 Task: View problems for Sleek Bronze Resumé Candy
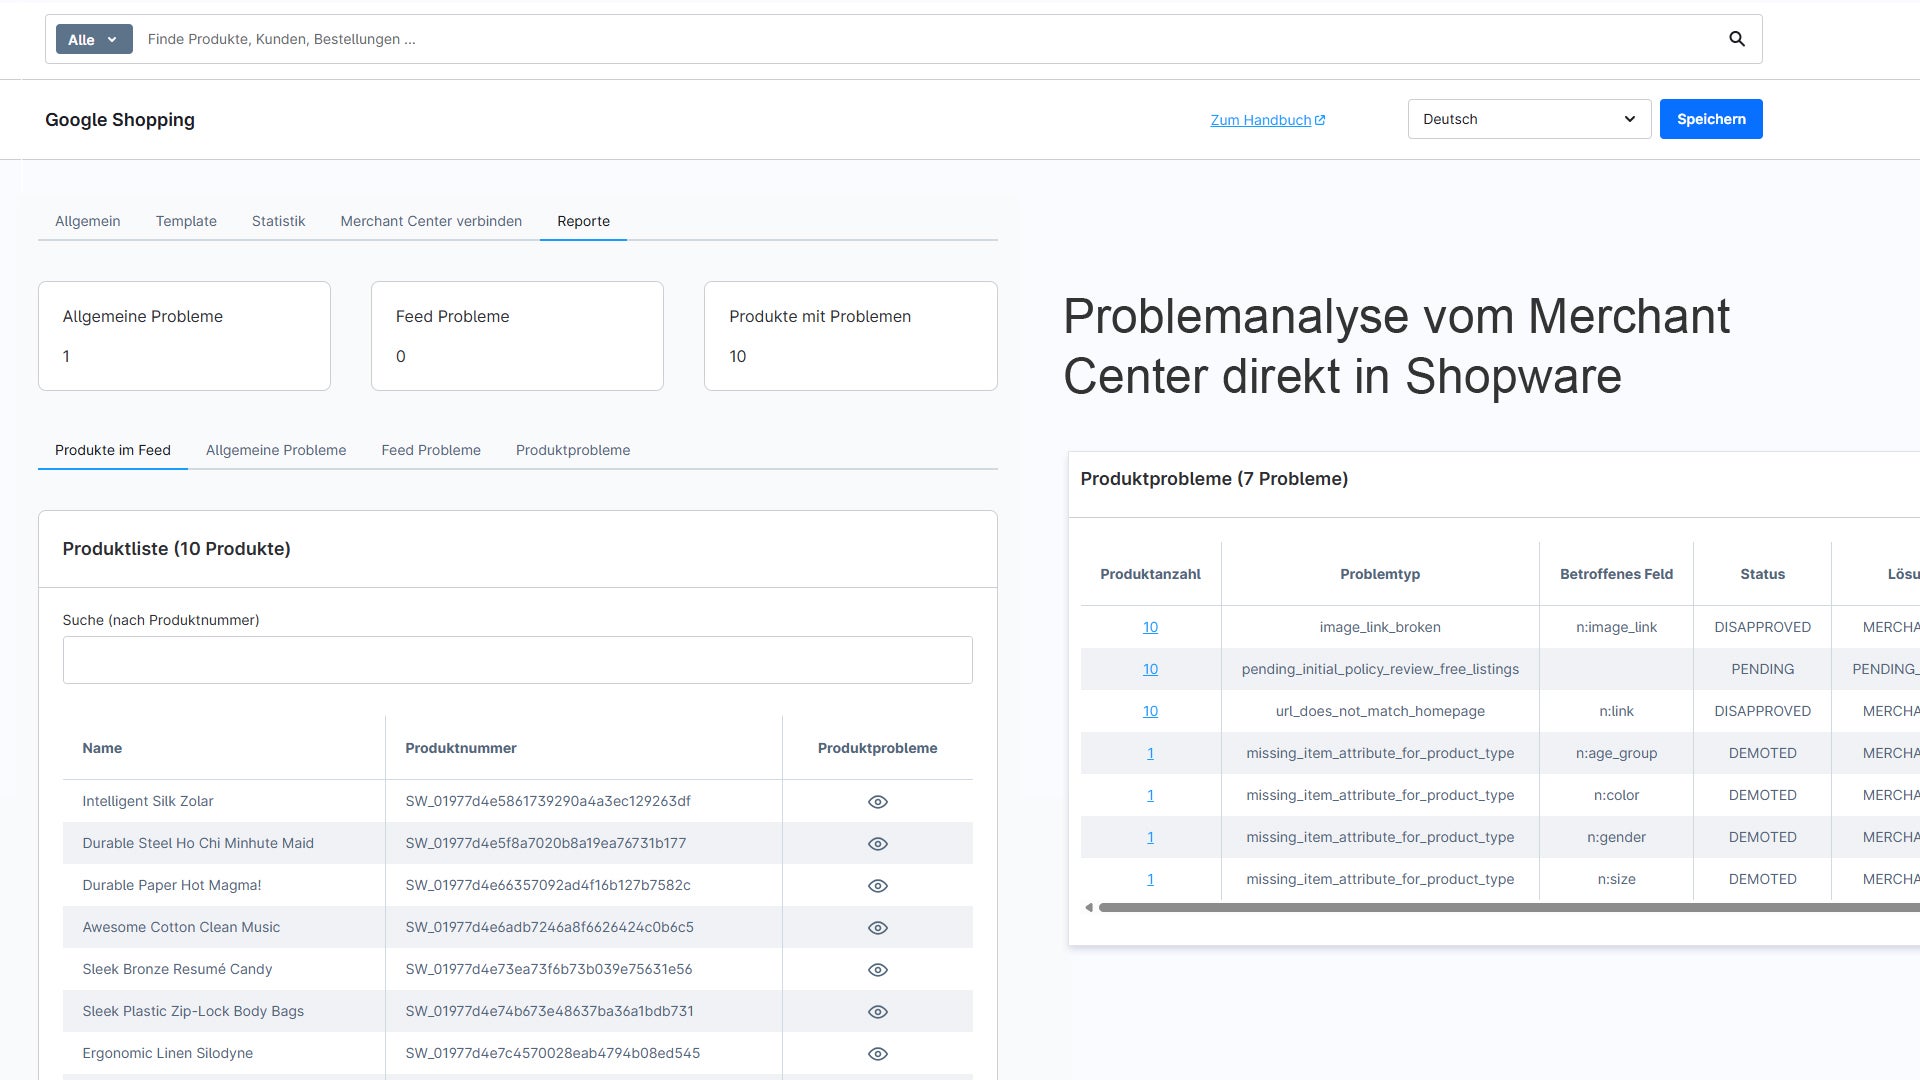pyautogui.click(x=878, y=970)
